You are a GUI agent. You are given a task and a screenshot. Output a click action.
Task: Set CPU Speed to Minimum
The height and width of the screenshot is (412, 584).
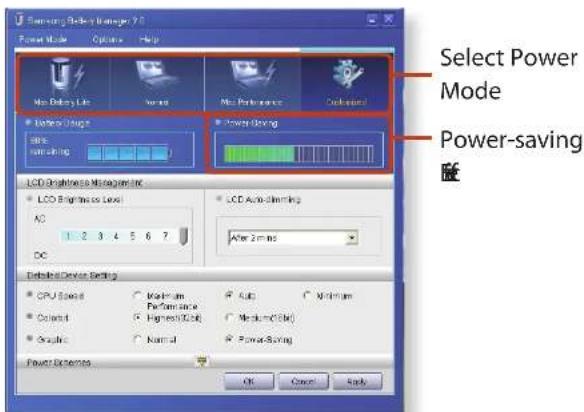[307, 296]
